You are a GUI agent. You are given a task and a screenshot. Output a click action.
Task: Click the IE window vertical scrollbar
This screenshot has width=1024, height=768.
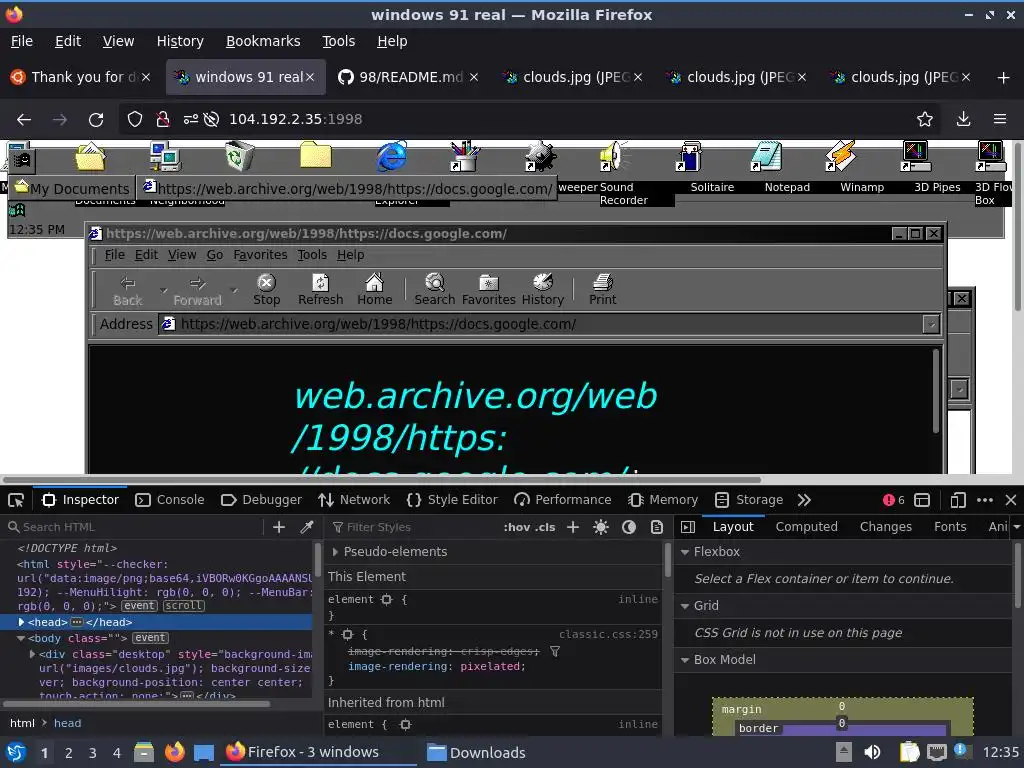point(935,391)
